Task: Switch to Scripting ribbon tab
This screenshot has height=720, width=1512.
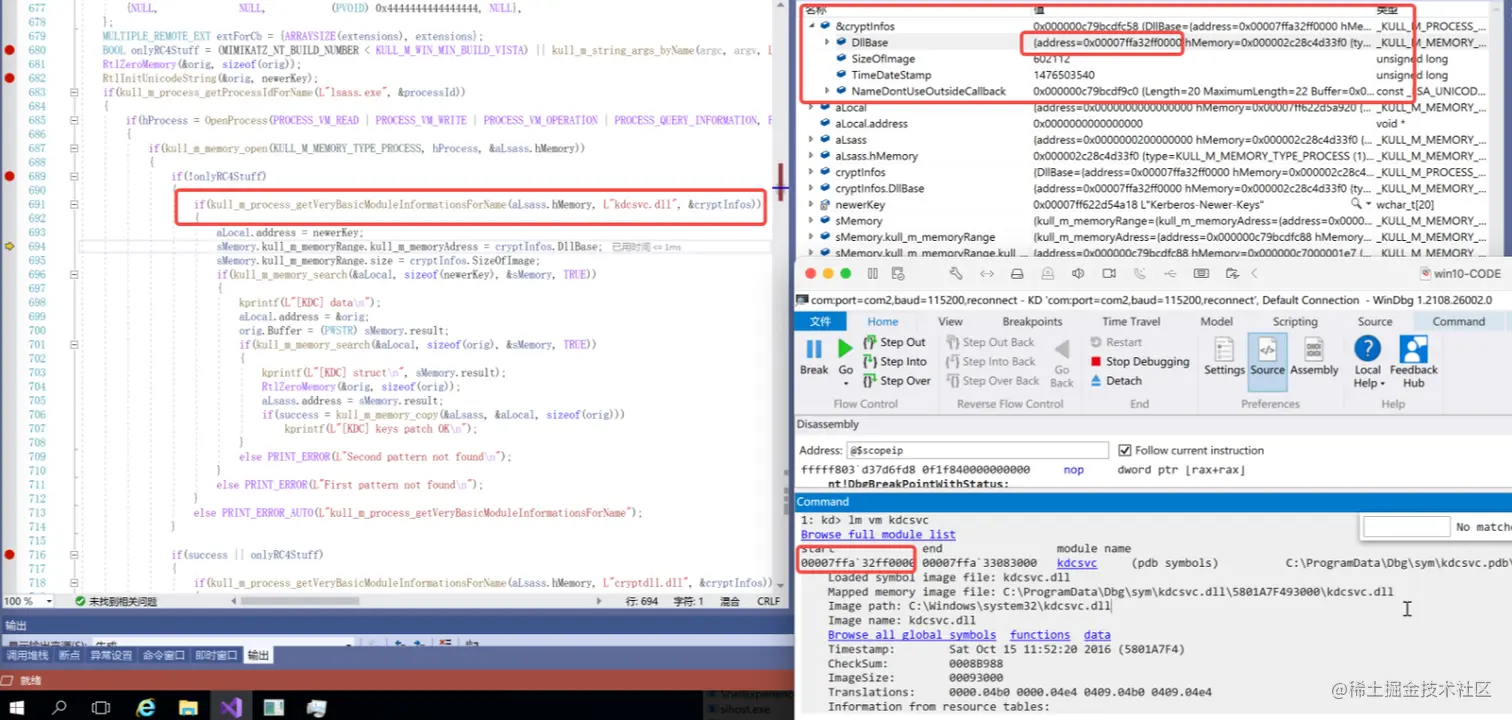Action: [1295, 322]
